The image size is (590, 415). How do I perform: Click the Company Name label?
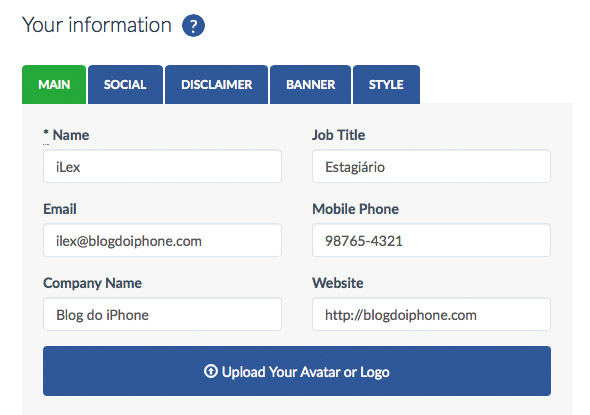pos(93,283)
